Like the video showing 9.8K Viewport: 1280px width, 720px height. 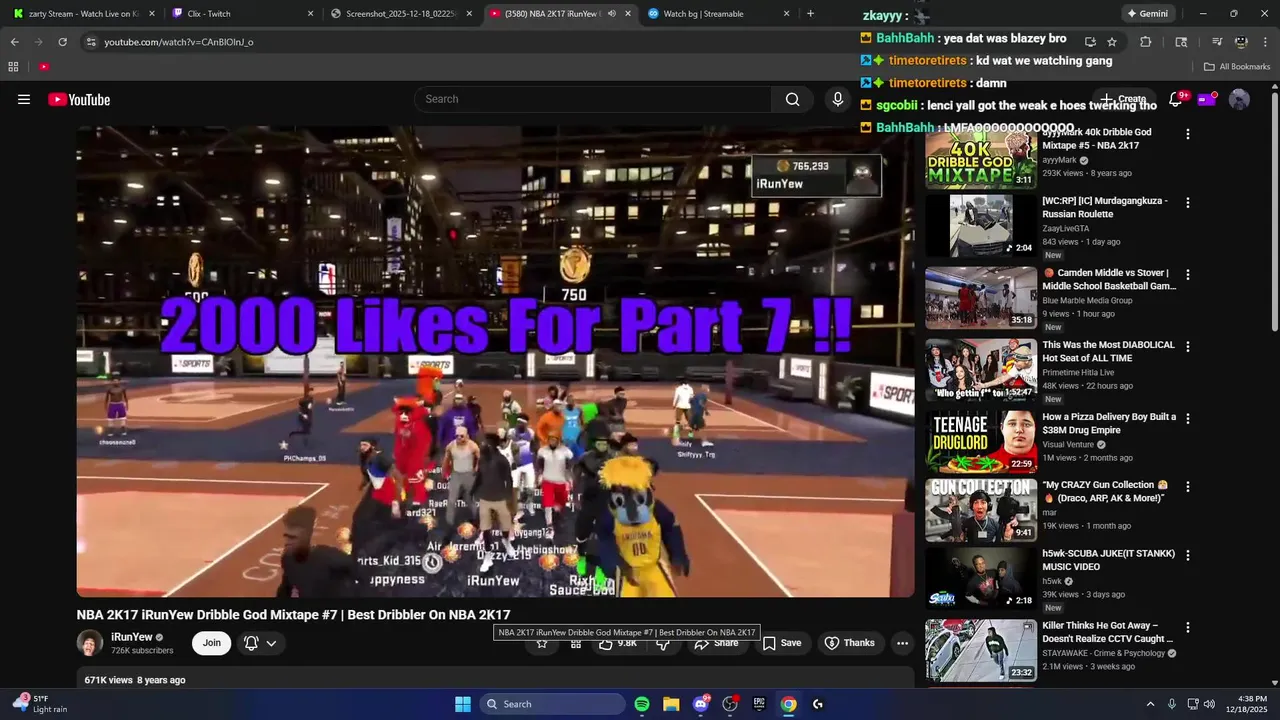(617, 643)
